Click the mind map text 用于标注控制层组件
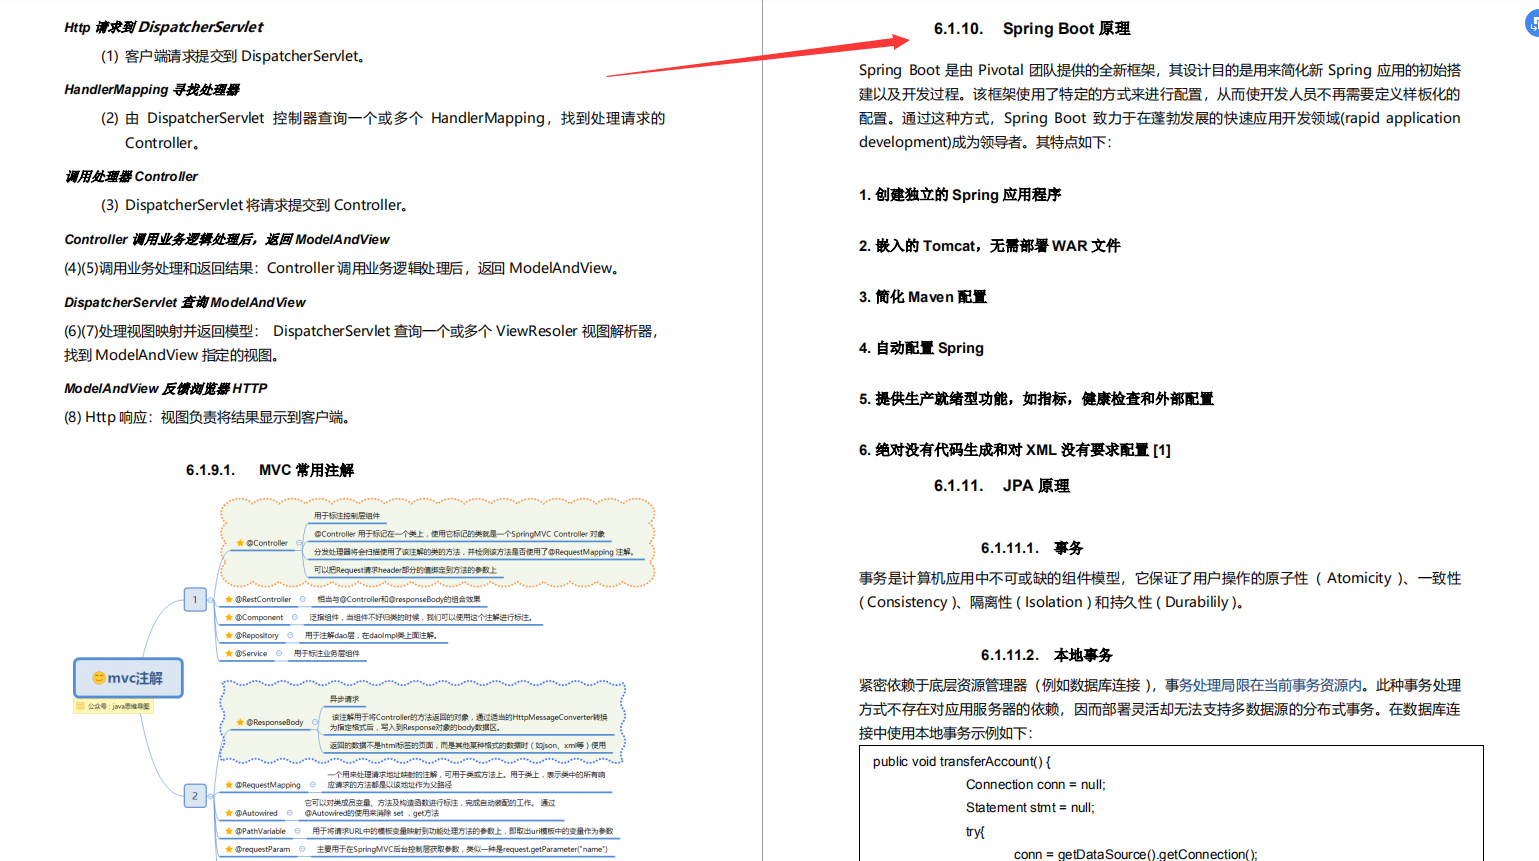This screenshot has height=861, width=1539. click(347, 516)
